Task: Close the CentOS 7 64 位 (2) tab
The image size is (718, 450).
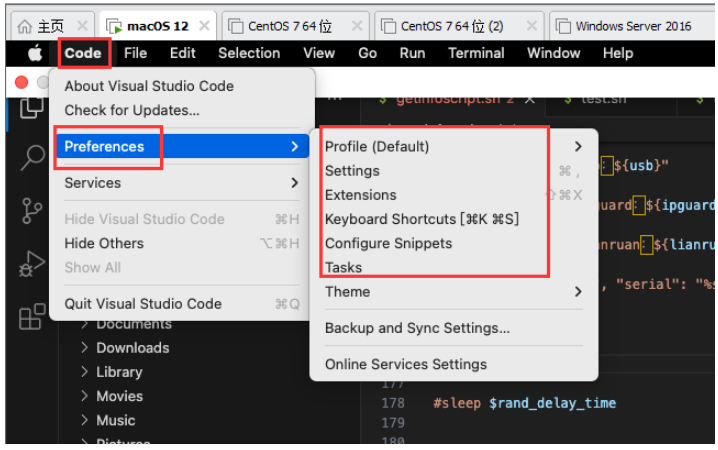Action: tap(532, 26)
